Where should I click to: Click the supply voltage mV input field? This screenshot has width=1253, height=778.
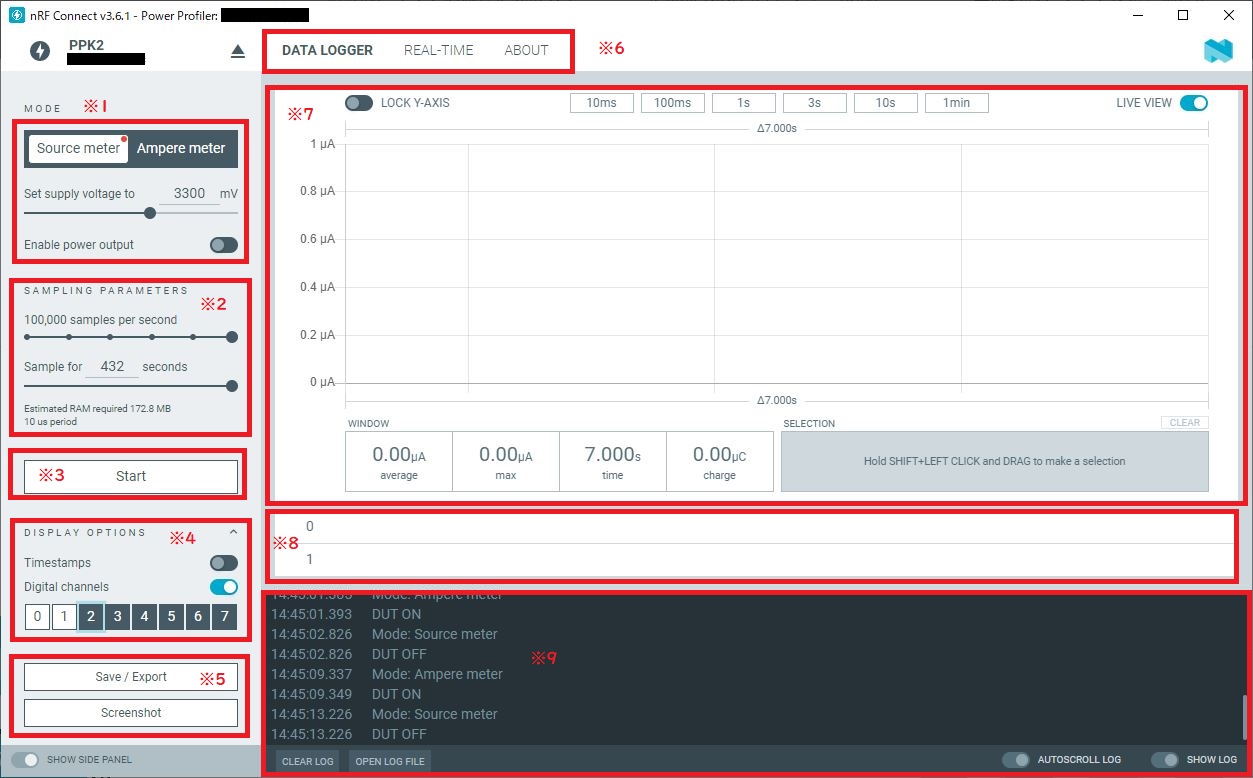tap(189, 194)
